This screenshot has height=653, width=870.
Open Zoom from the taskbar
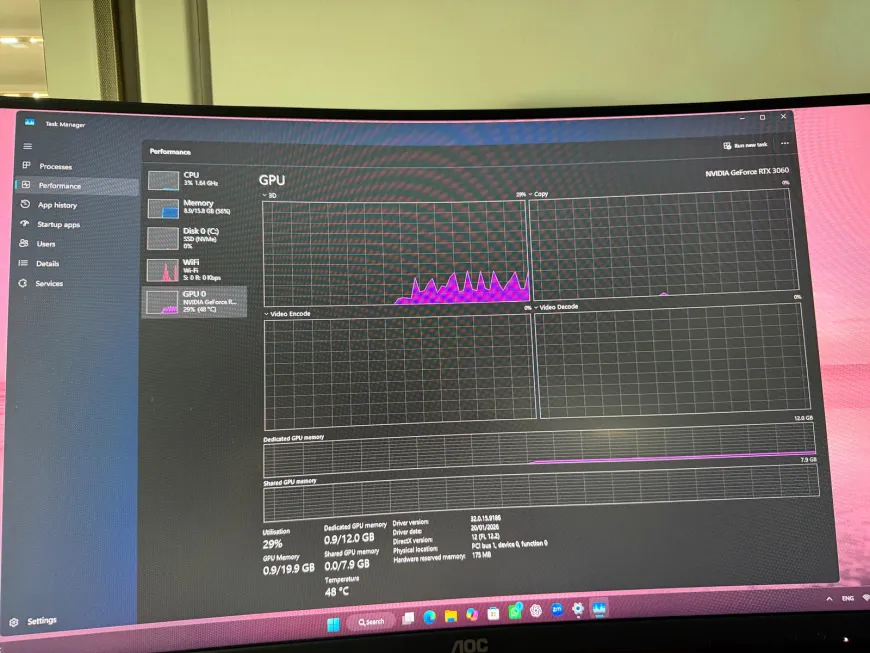557,610
